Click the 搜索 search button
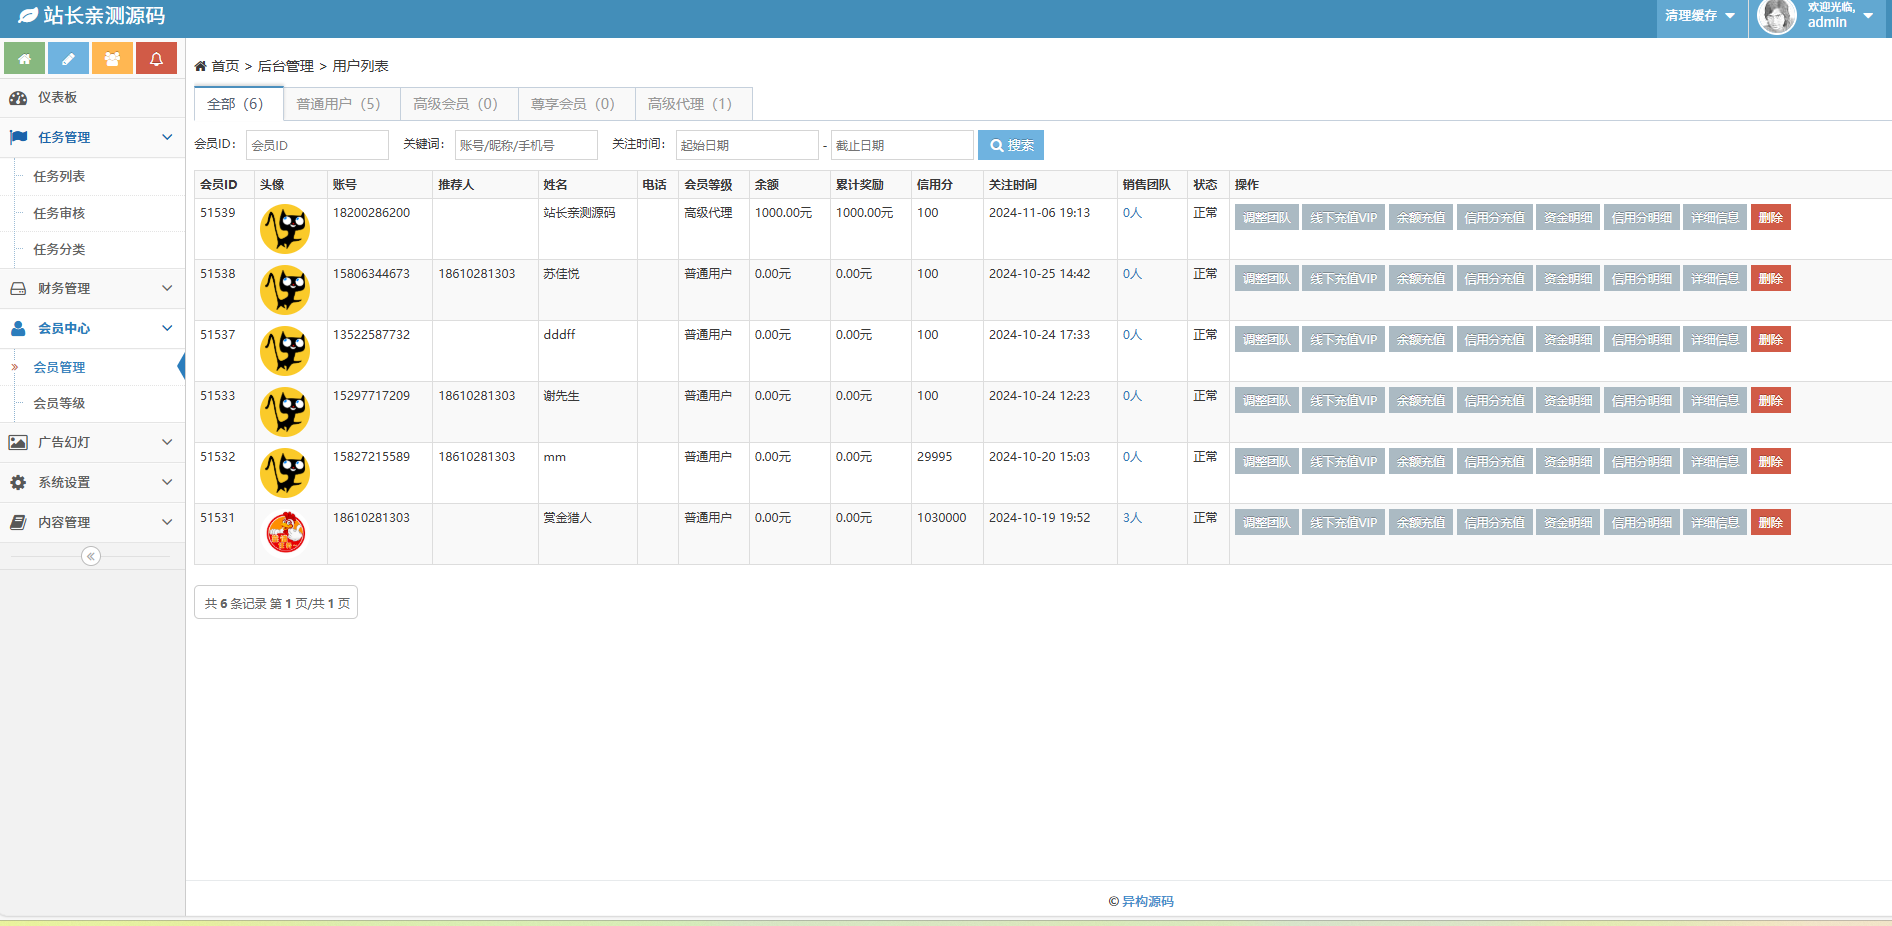 point(1010,145)
